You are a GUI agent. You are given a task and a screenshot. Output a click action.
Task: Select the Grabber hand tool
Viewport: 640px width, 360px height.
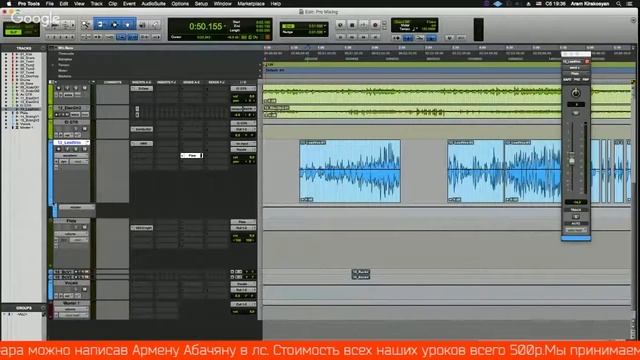128,25
